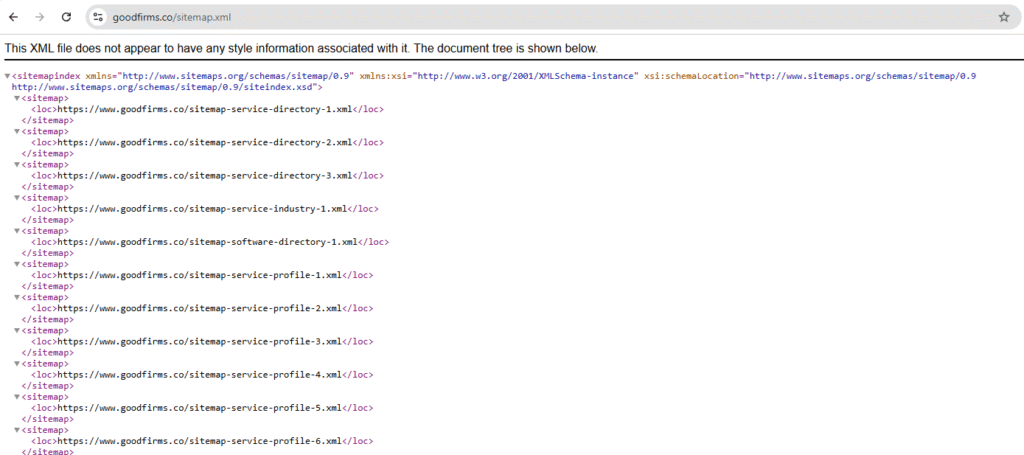
Task: Collapse the sitemap node for service-profile-6.xml
Action: 17,430
